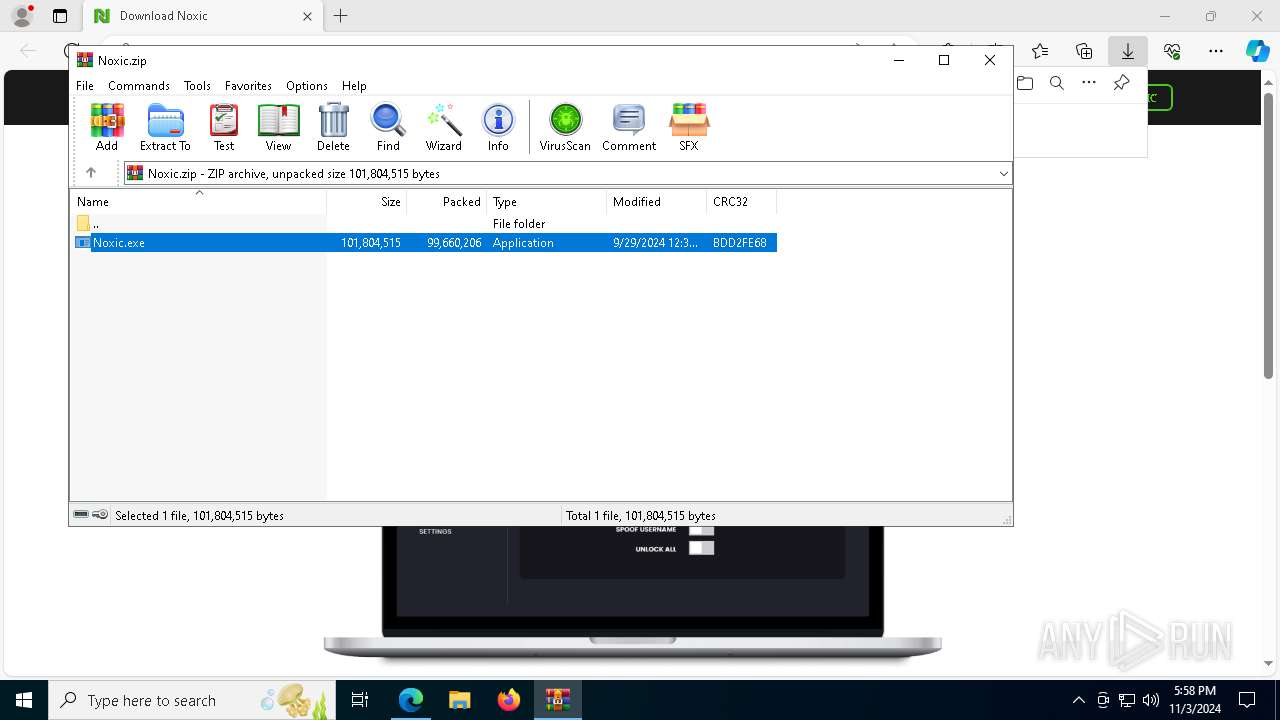Sort files by Size column
This screenshot has height=720, width=1280.
pos(367,202)
